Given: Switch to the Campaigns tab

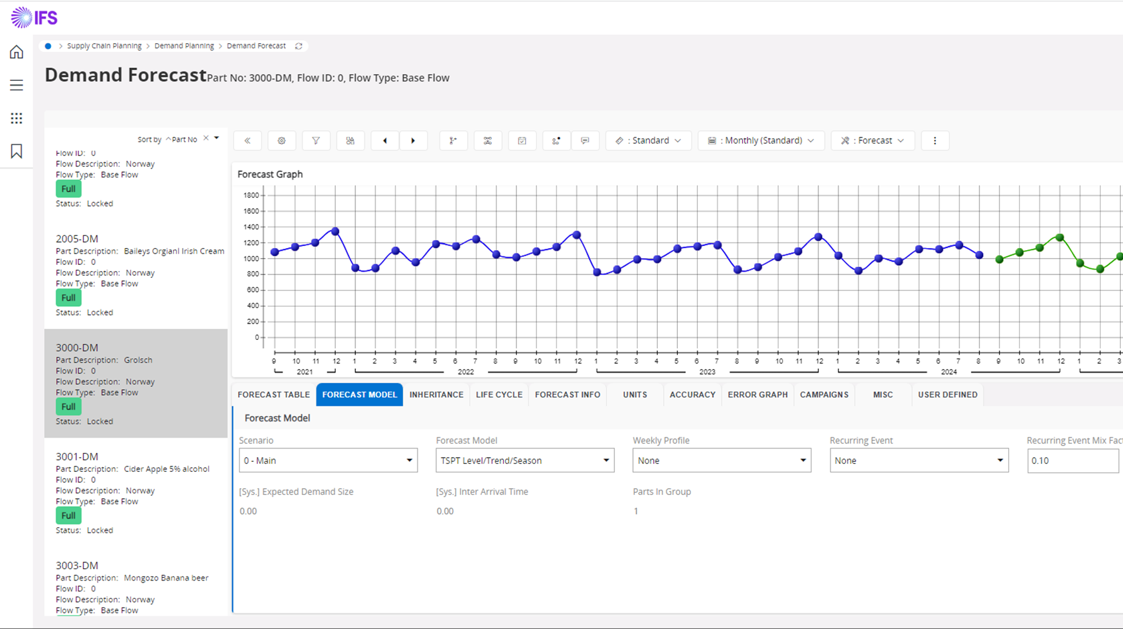Looking at the screenshot, I should coord(824,395).
